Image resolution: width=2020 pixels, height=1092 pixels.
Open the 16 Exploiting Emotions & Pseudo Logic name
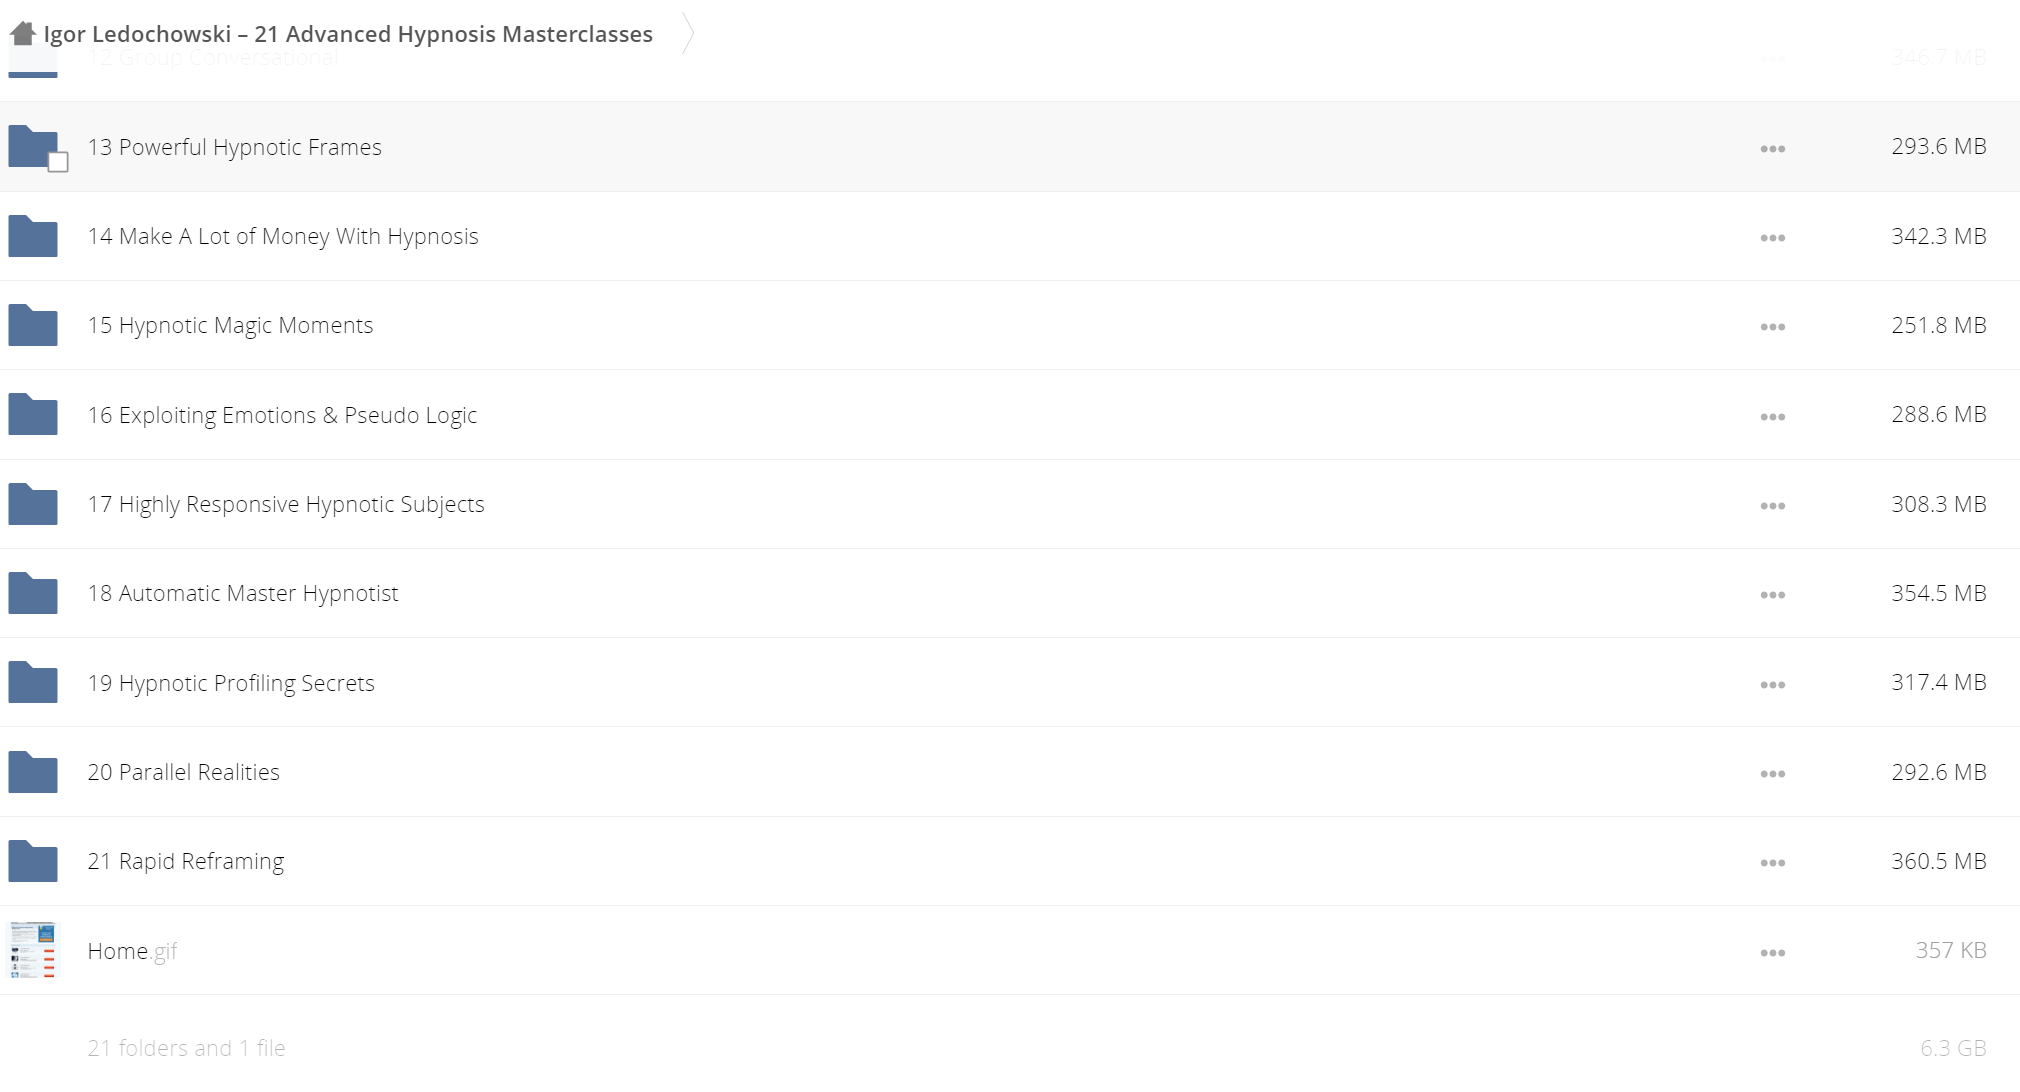282,415
